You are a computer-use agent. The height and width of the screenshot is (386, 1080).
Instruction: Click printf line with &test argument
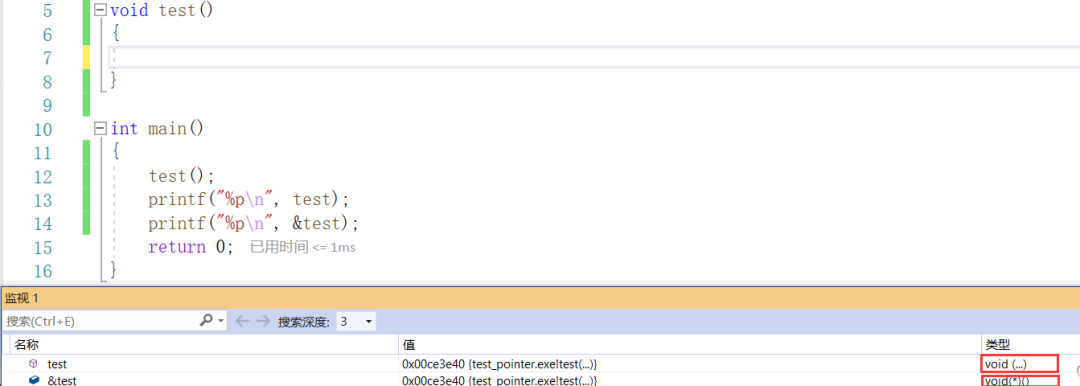pos(253,223)
